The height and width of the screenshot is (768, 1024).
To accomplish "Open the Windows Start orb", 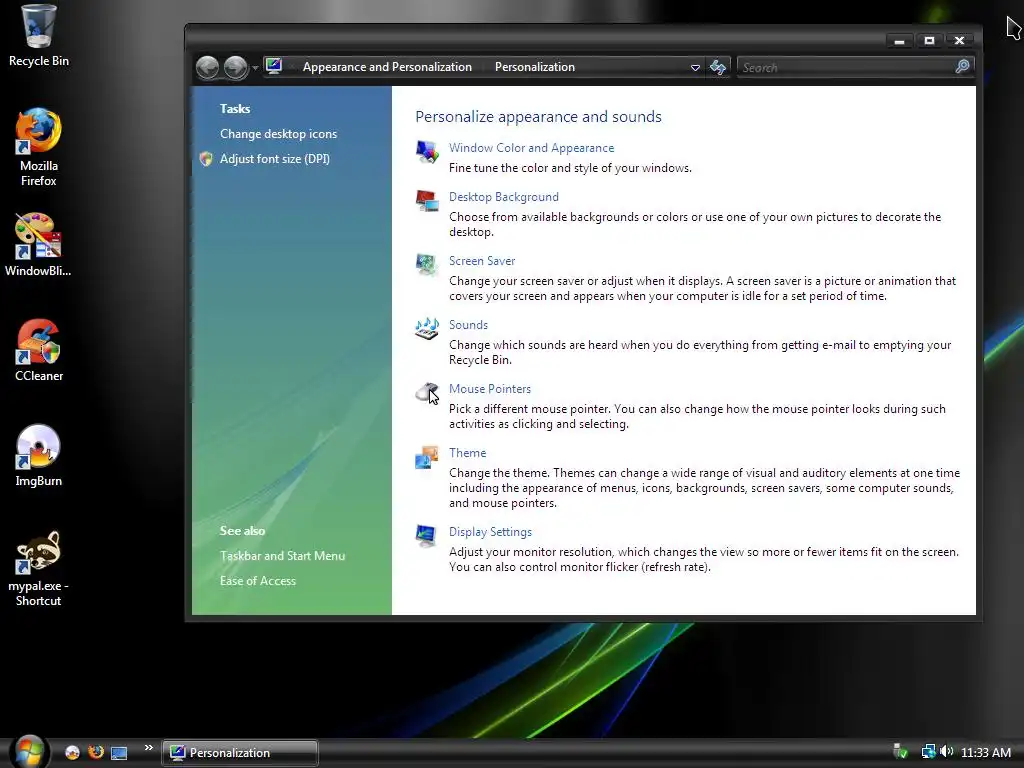I will (x=29, y=752).
